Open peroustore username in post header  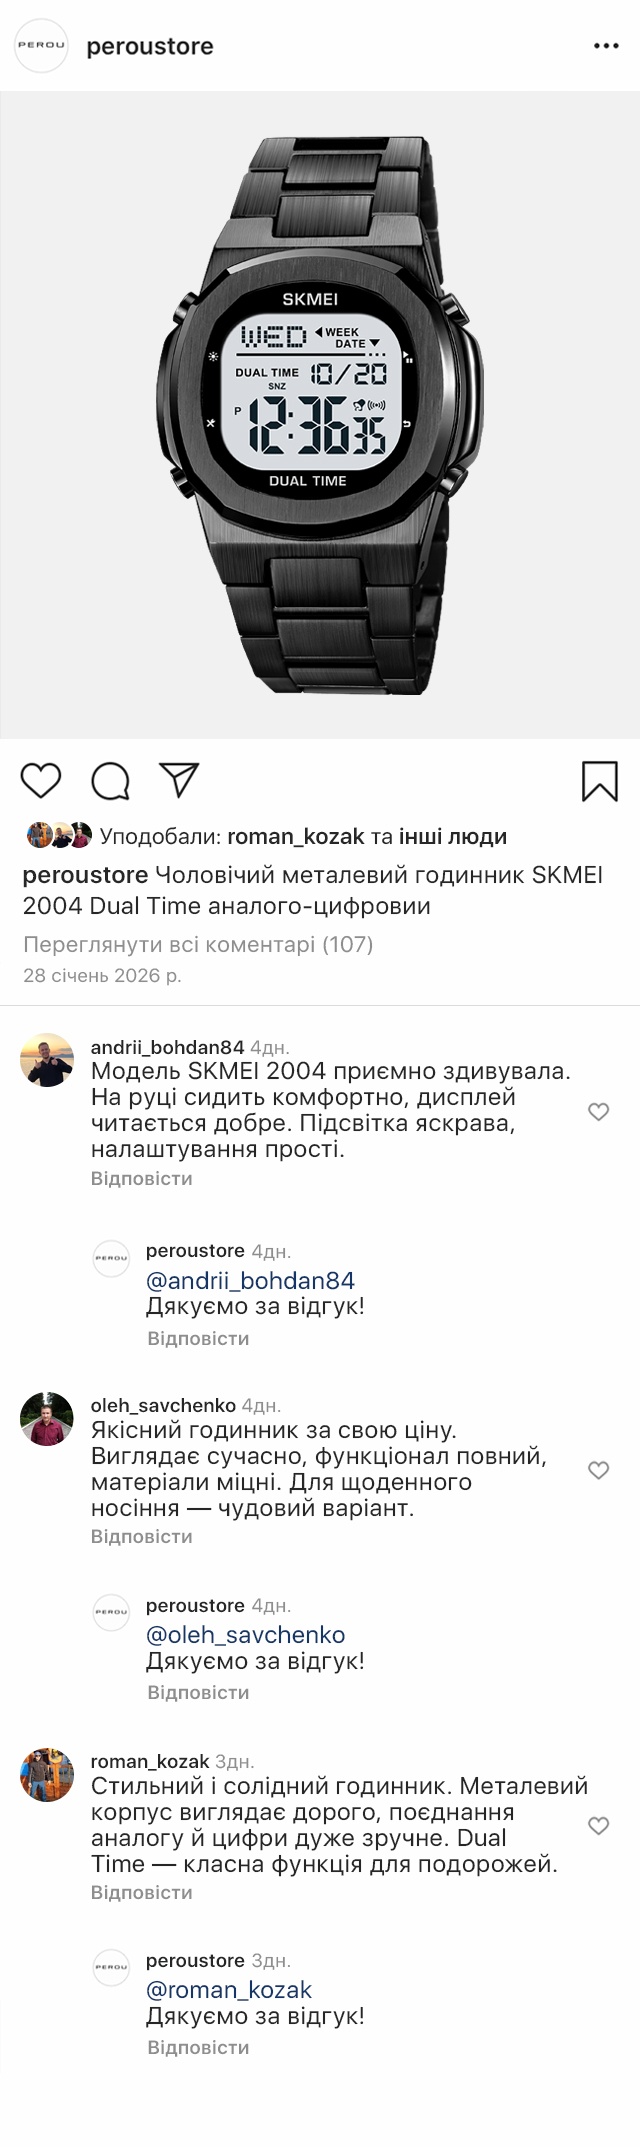150,46
